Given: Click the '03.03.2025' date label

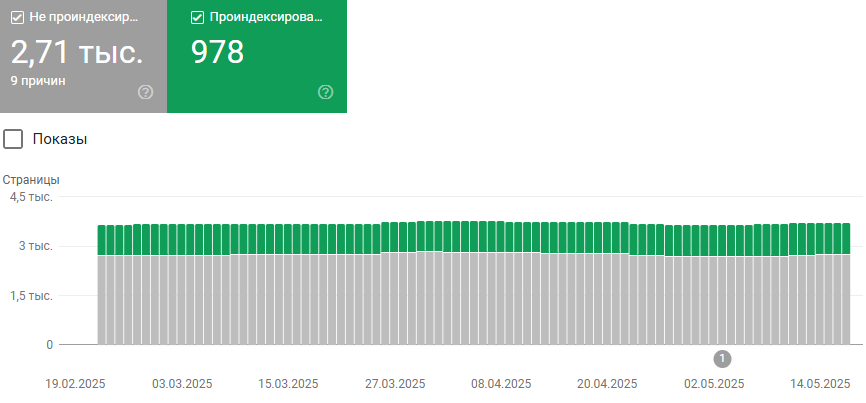Looking at the screenshot, I should click(x=182, y=384).
